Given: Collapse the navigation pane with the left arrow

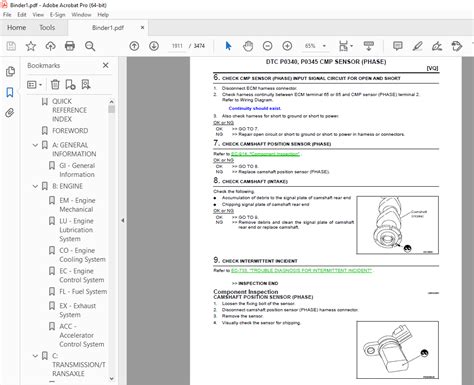Looking at the screenshot, I should click(123, 220).
